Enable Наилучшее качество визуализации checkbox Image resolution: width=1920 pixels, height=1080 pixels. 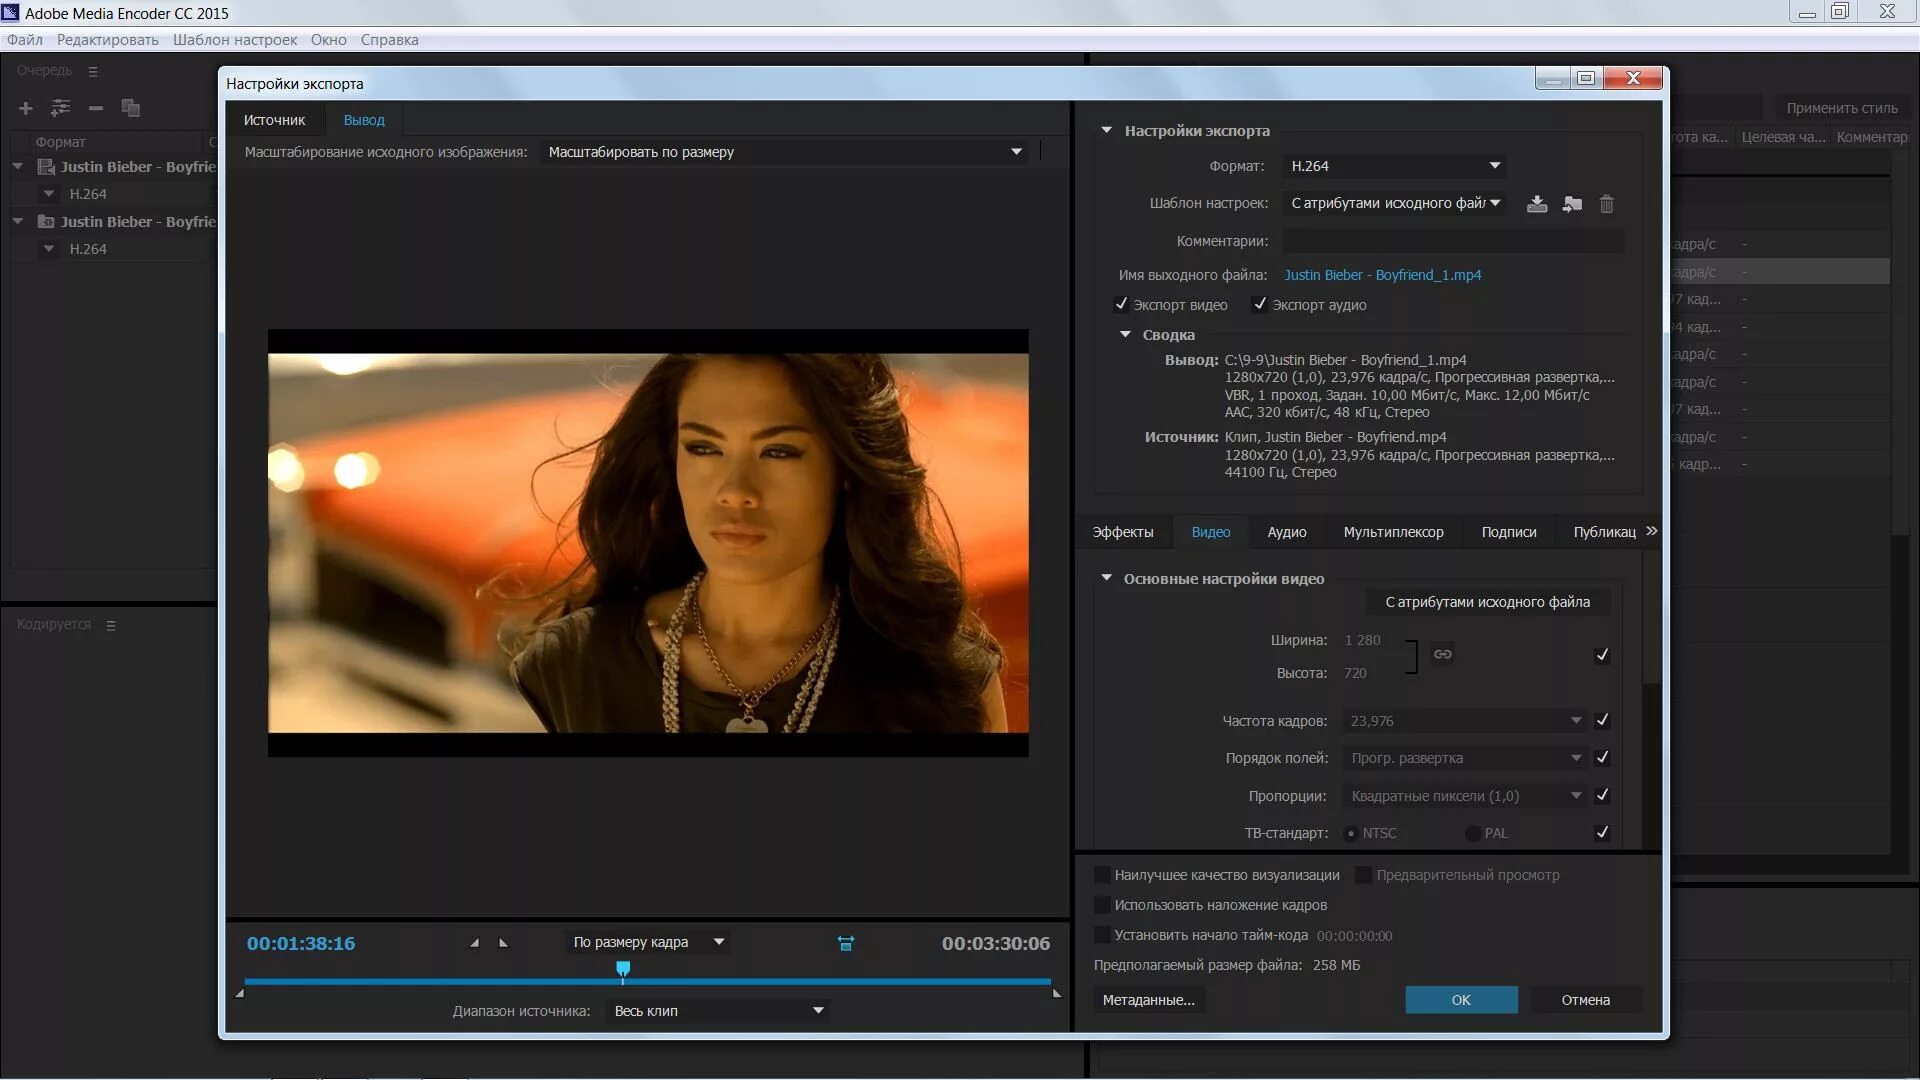point(1102,875)
